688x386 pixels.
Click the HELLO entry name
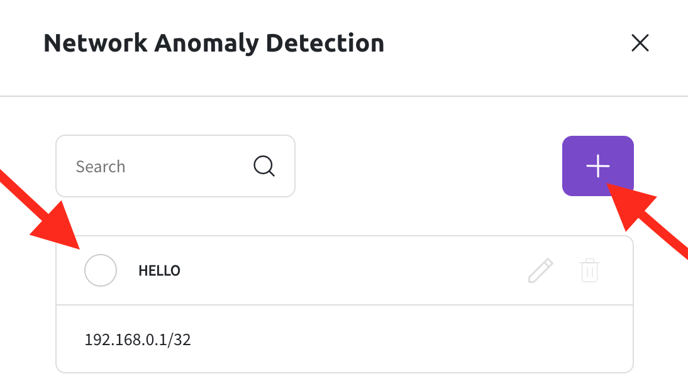pos(159,271)
